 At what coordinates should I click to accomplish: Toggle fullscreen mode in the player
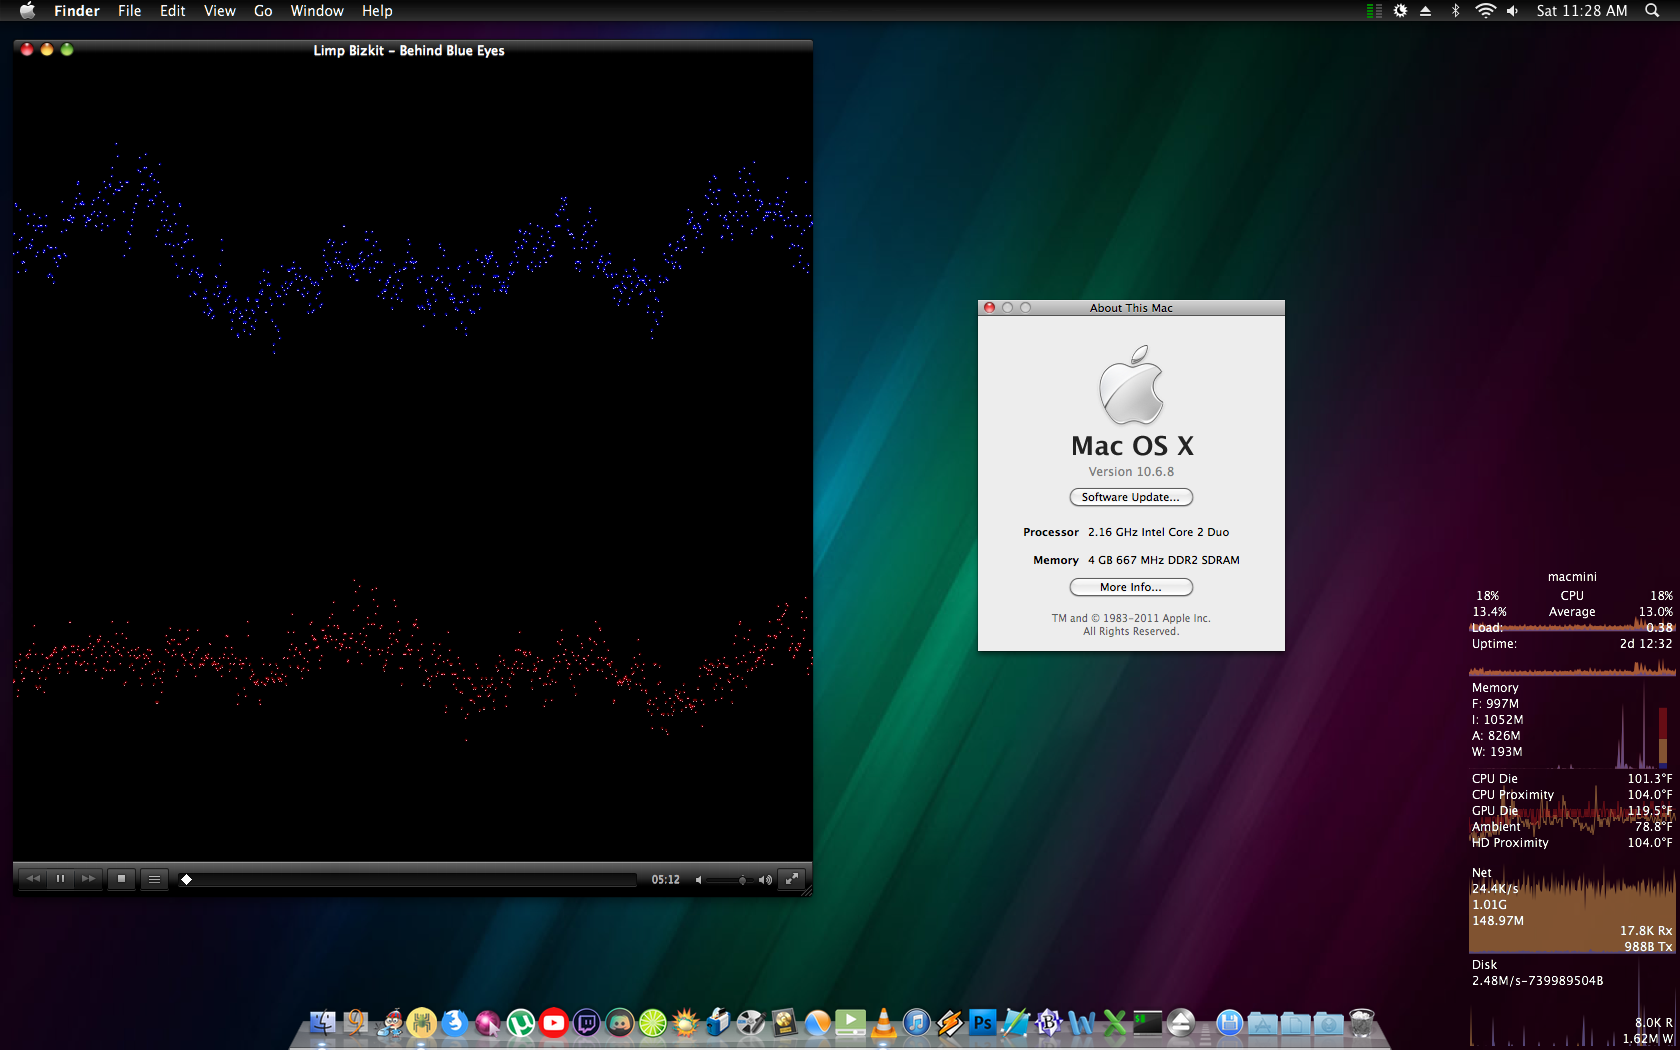791,879
